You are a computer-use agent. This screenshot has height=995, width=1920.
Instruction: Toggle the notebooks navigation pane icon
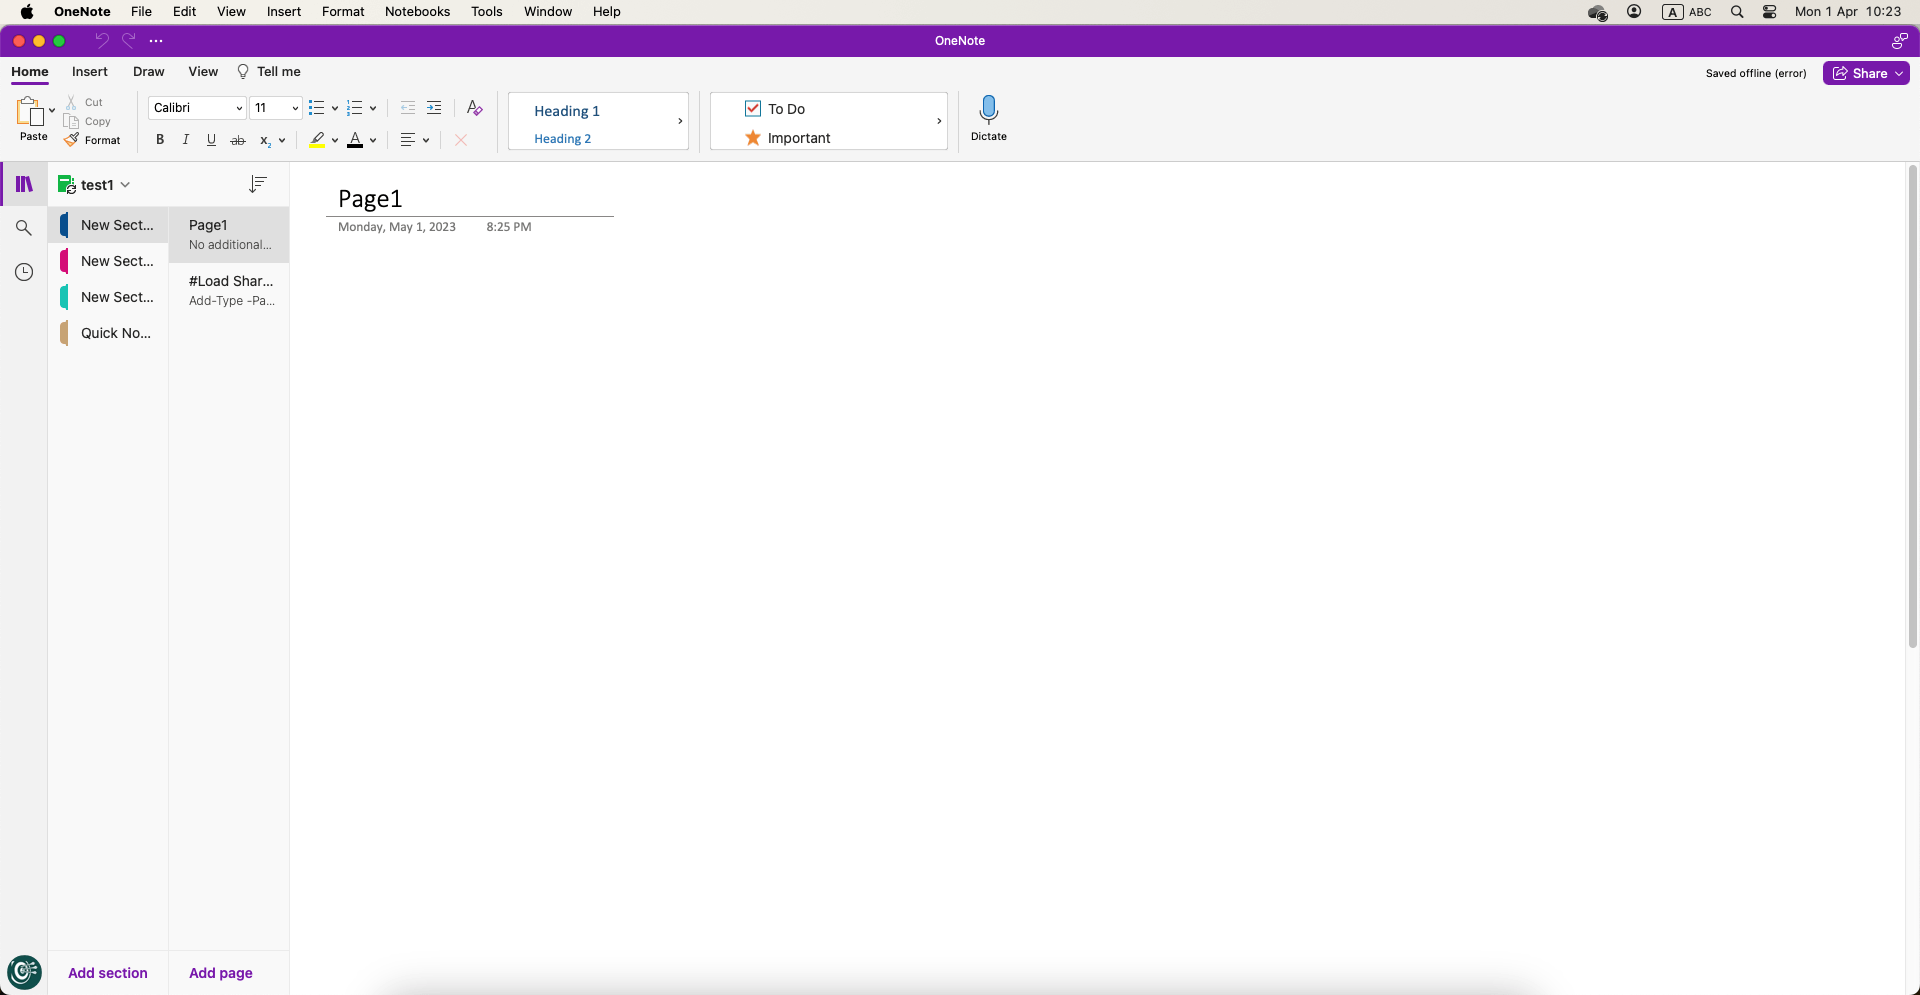(x=24, y=184)
